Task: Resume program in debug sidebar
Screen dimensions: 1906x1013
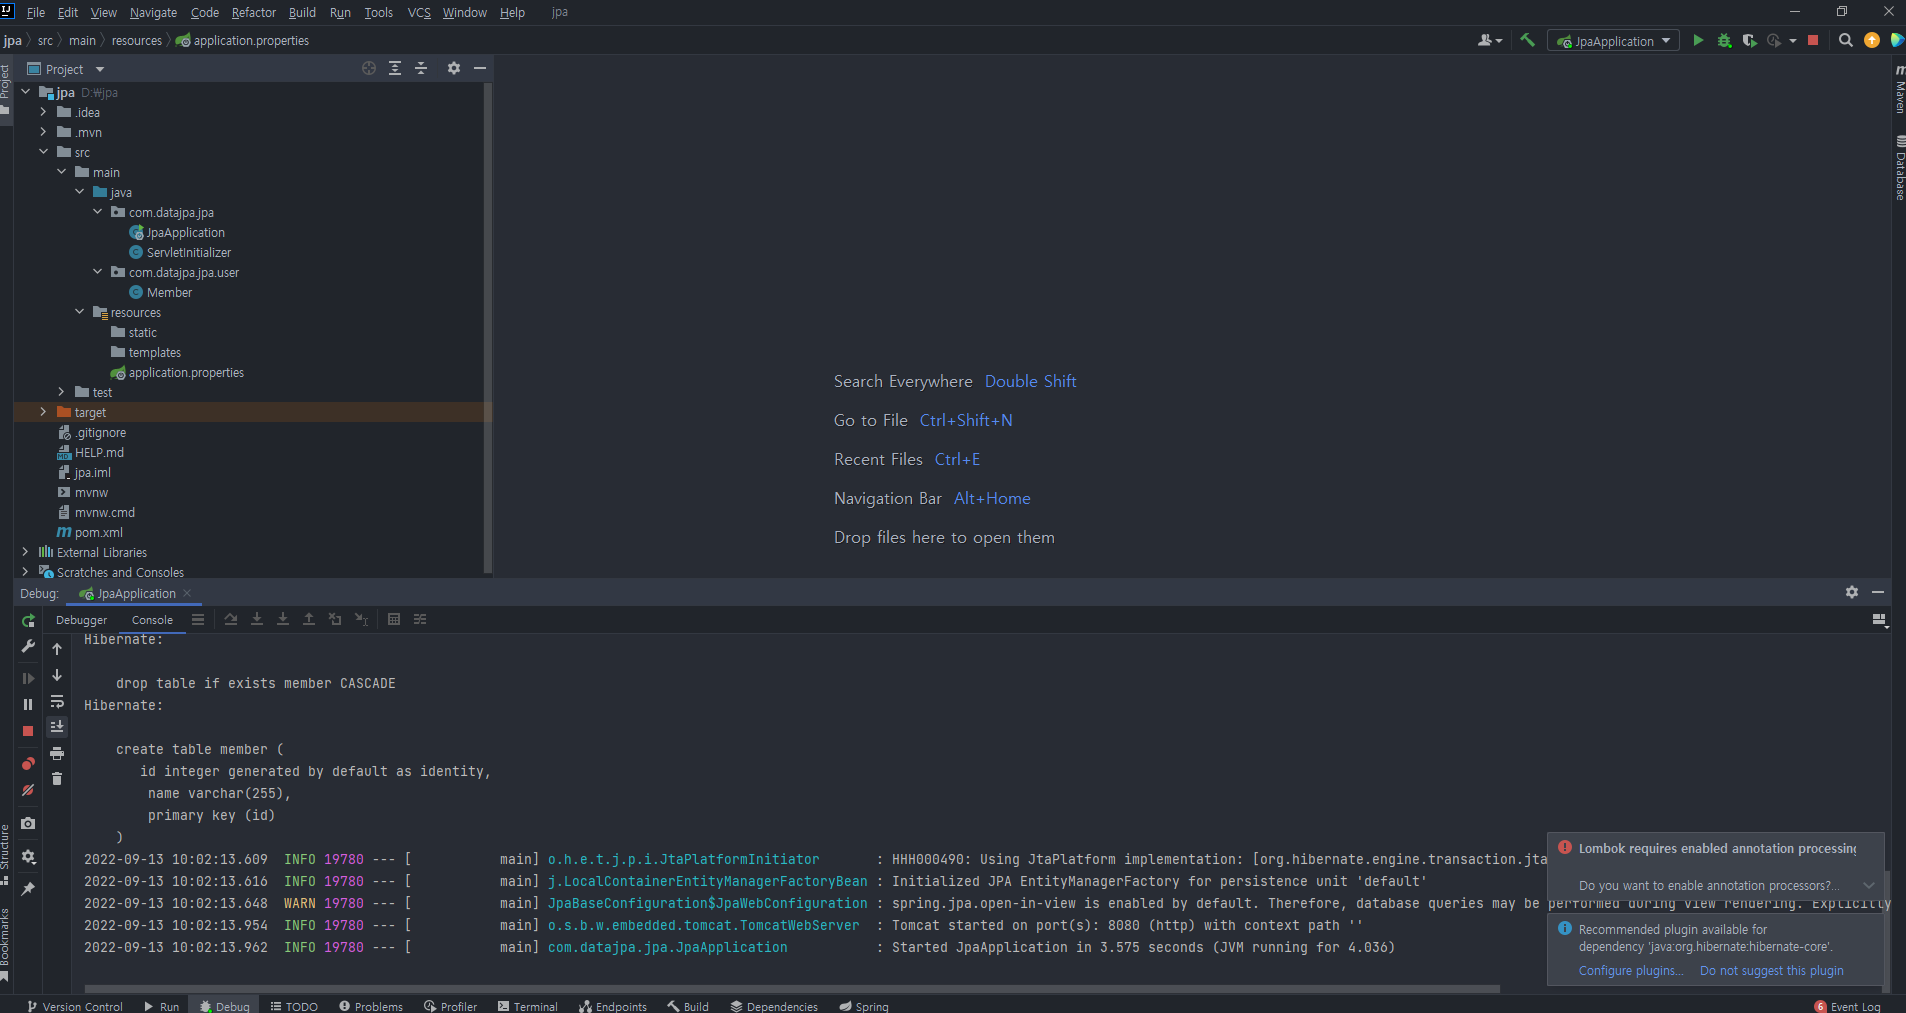Action: [x=28, y=678]
